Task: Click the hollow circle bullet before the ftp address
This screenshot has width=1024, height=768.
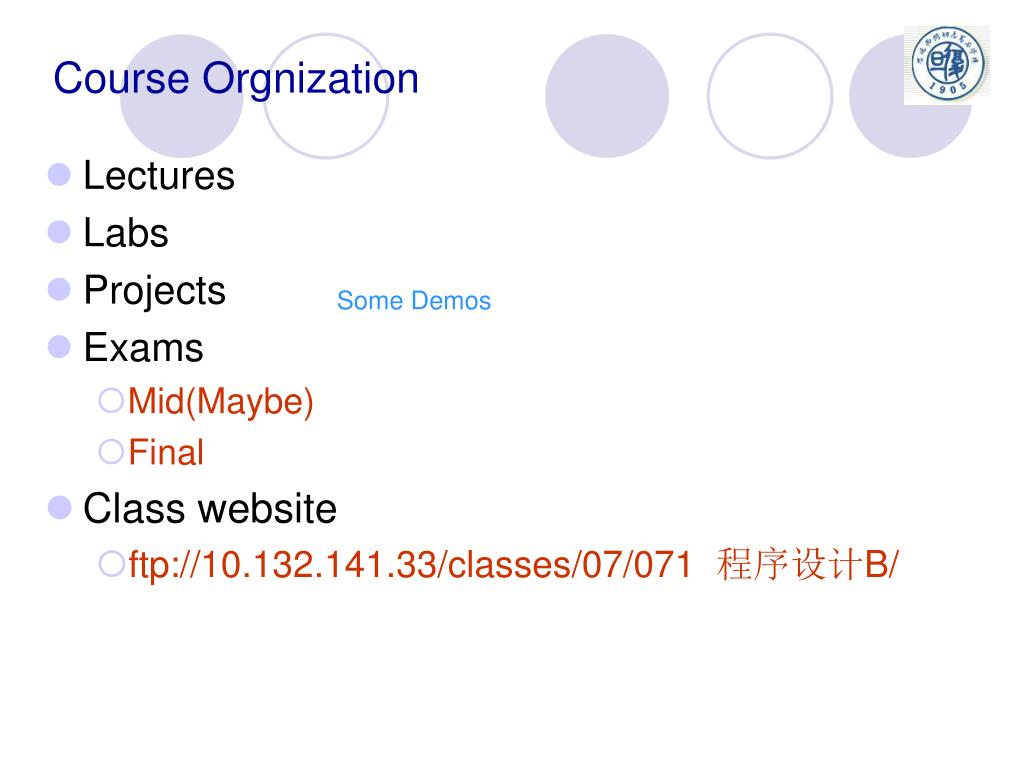Action: [111, 564]
